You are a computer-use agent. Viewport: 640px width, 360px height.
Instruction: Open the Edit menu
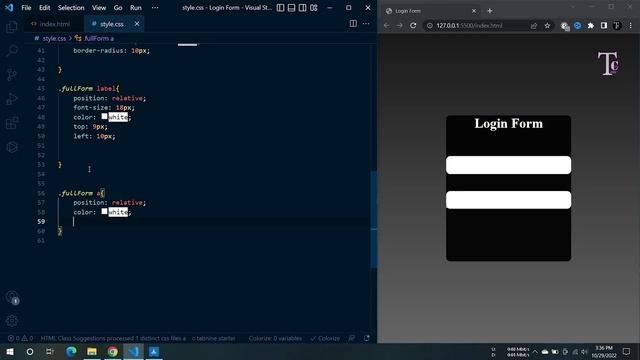tap(44, 8)
